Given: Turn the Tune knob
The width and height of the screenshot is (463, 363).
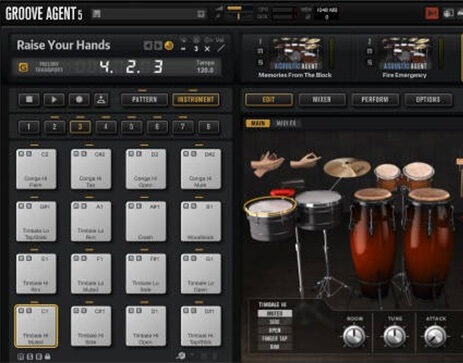Looking at the screenshot, I should [394, 336].
